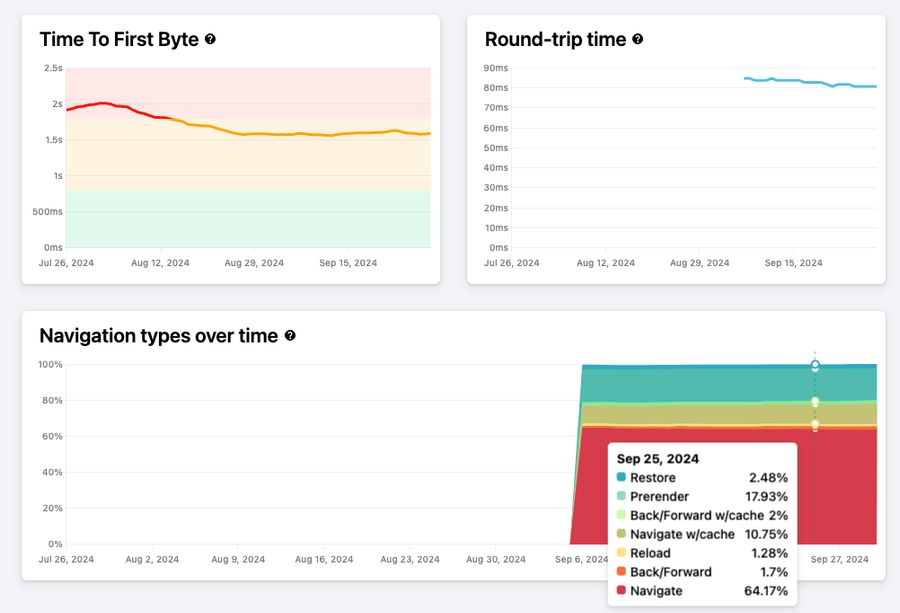The width and height of the screenshot is (900, 613).
Task: Open the Navigation types over time help icon
Action: point(290,336)
